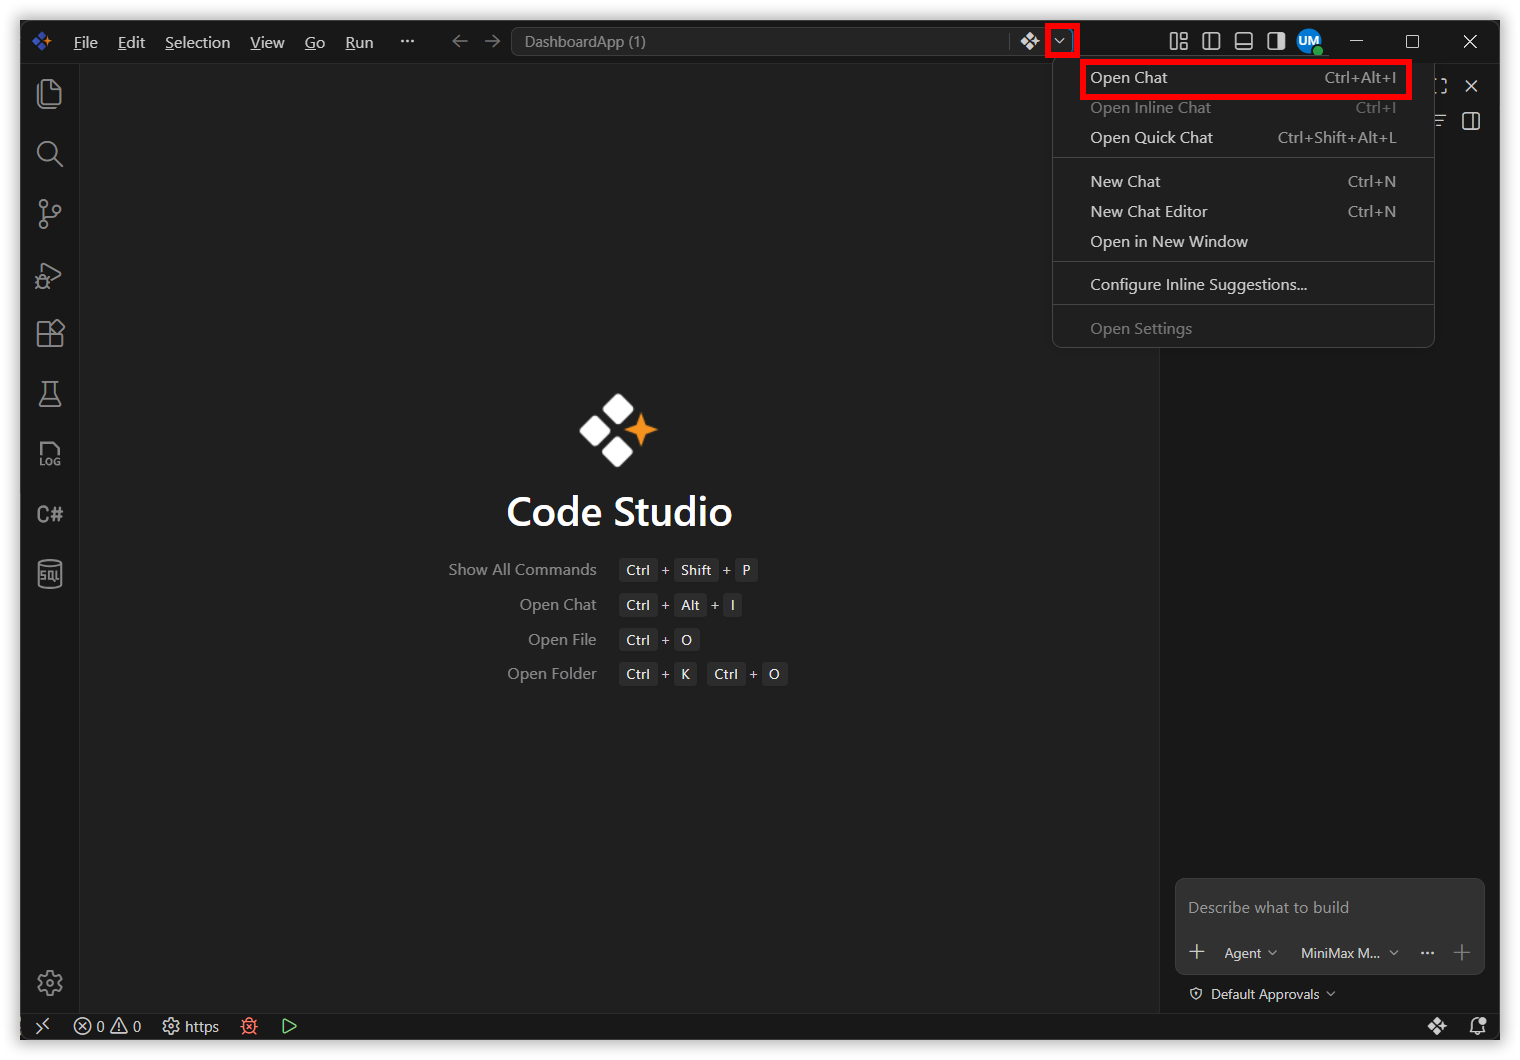Select Open Quick Chat menu entry

click(x=1243, y=138)
